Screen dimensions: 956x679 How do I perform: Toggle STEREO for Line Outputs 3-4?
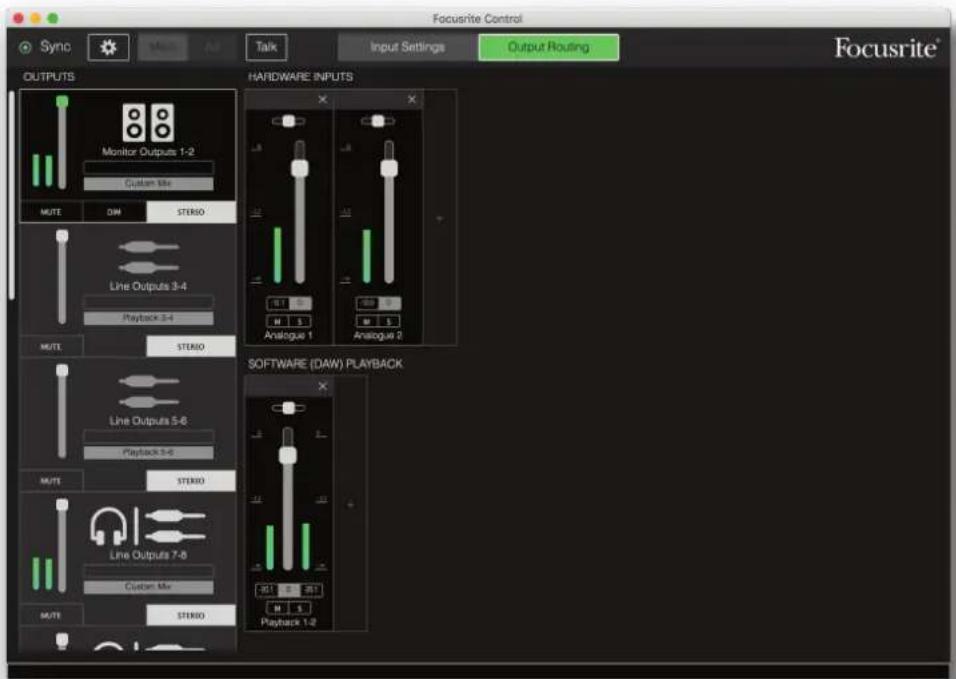point(191,347)
